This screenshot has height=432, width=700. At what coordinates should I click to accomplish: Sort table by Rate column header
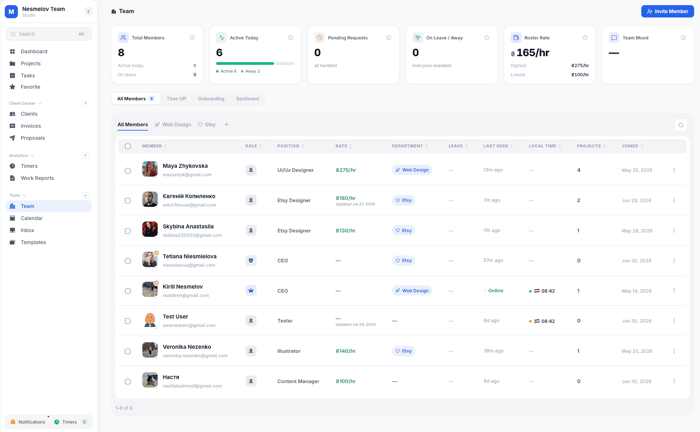point(344,146)
